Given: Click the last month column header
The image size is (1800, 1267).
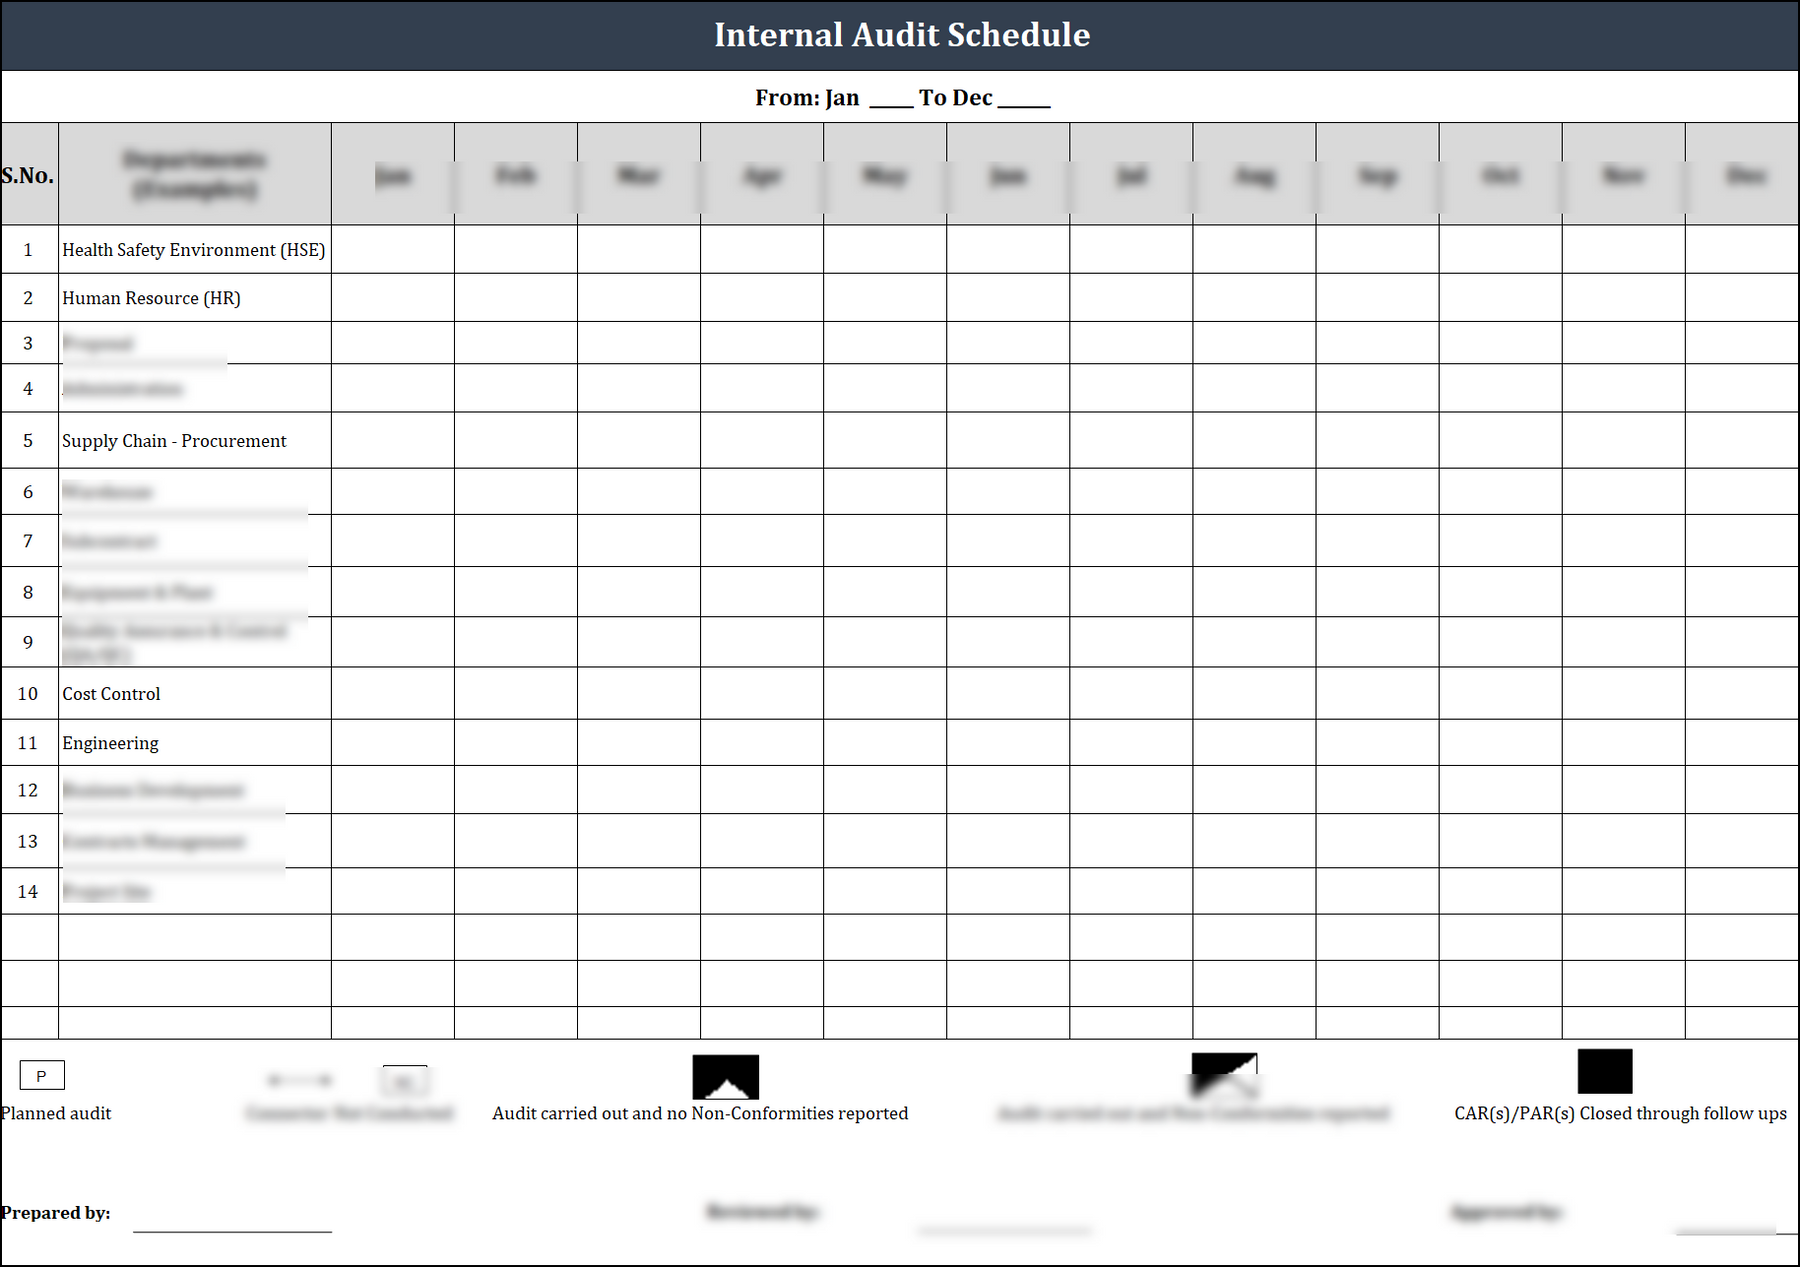Looking at the screenshot, I should point(1743,175).
